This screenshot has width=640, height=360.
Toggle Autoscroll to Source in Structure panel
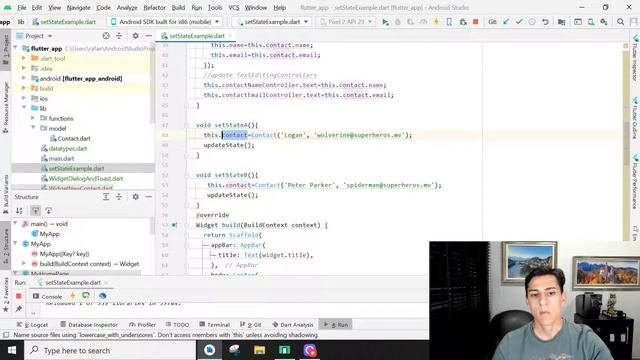(36, 211)
